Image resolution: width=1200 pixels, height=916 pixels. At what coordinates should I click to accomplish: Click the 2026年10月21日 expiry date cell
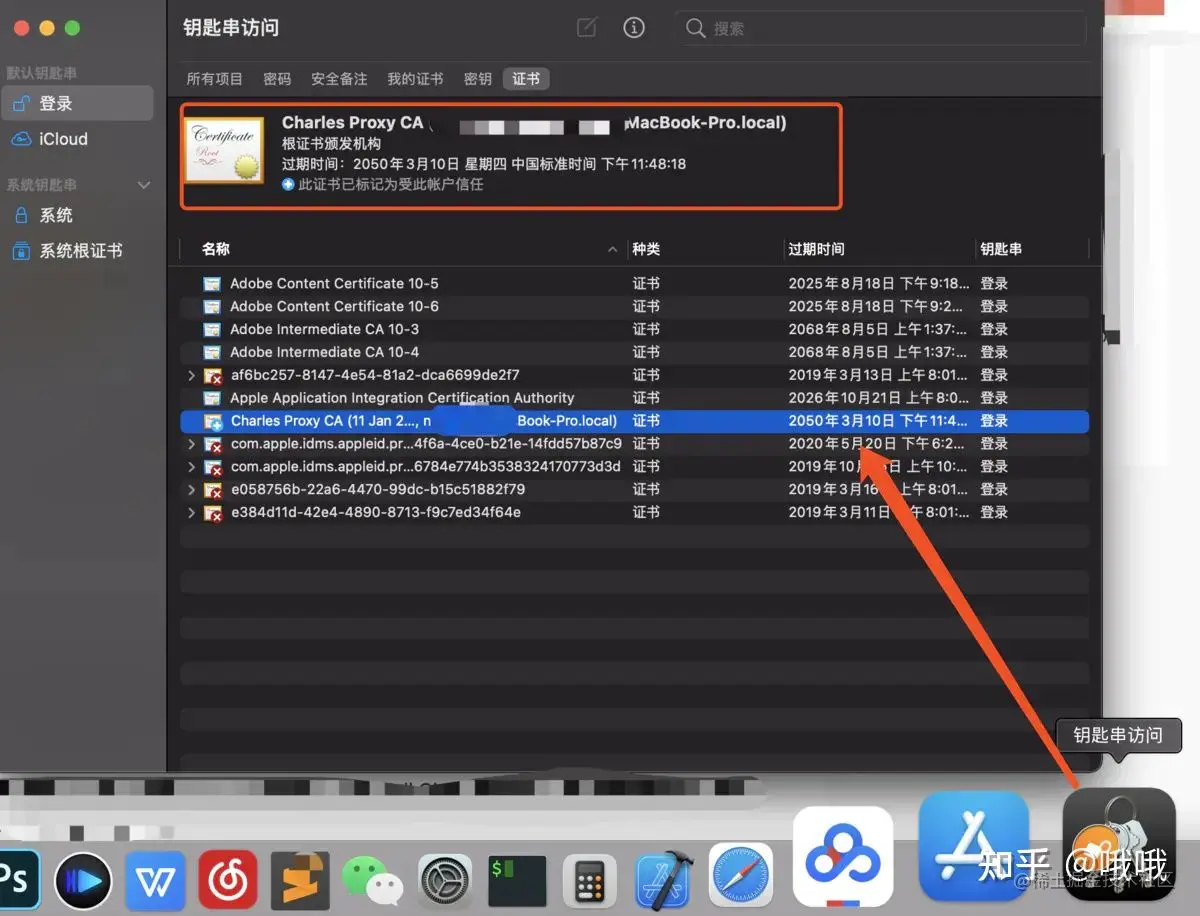878,398
